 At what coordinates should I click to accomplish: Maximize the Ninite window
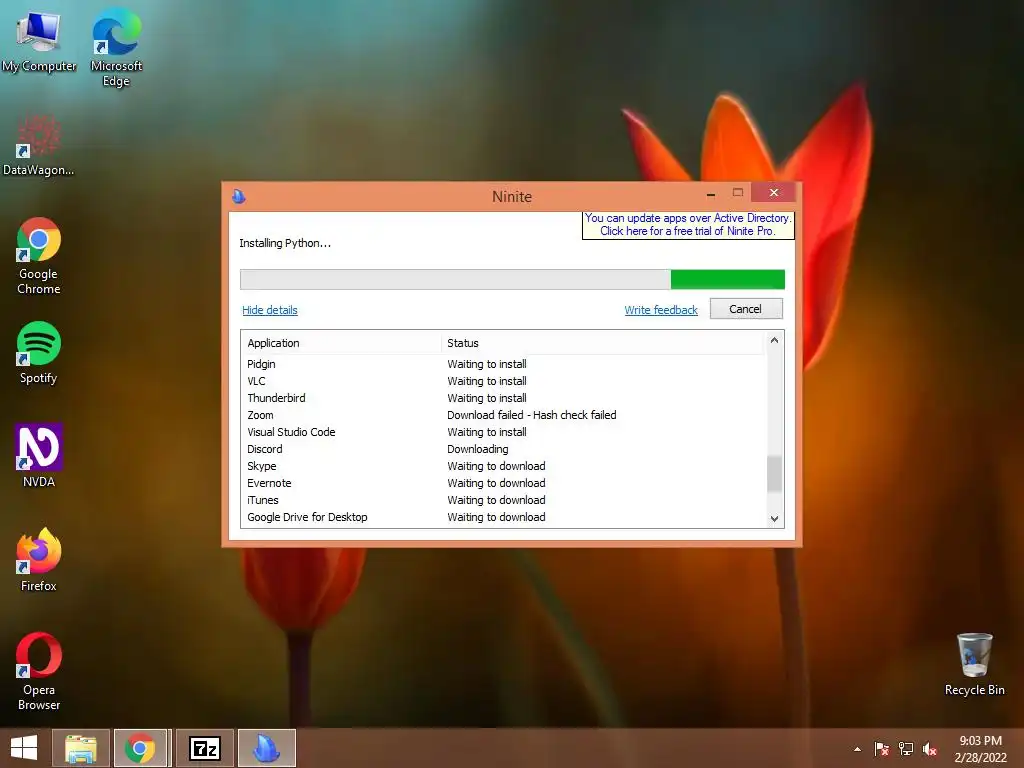coord(738,193)
